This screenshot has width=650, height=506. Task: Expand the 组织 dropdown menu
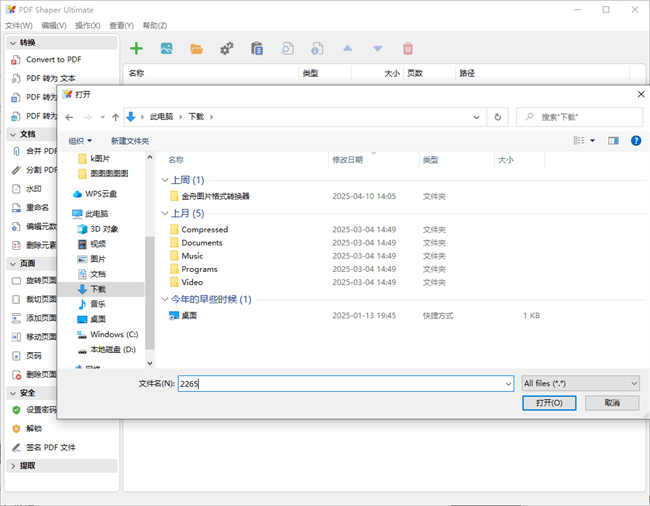pos(80,141)
